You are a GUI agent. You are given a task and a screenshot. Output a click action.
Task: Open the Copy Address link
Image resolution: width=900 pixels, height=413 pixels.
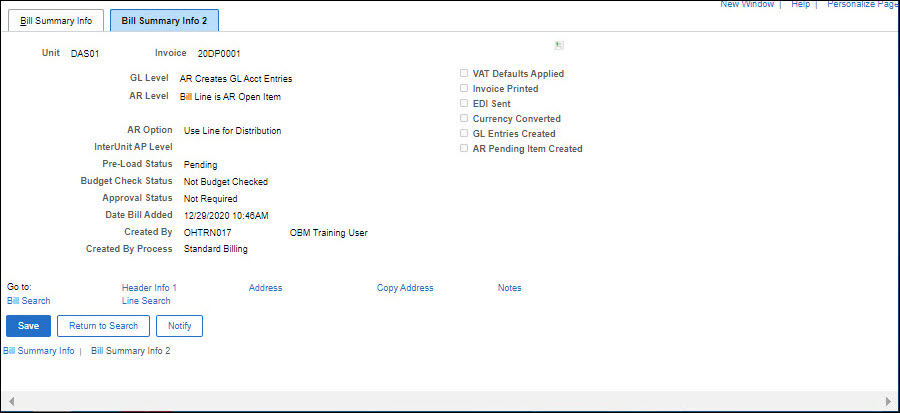pyautogui.click(x=405, y=288)
